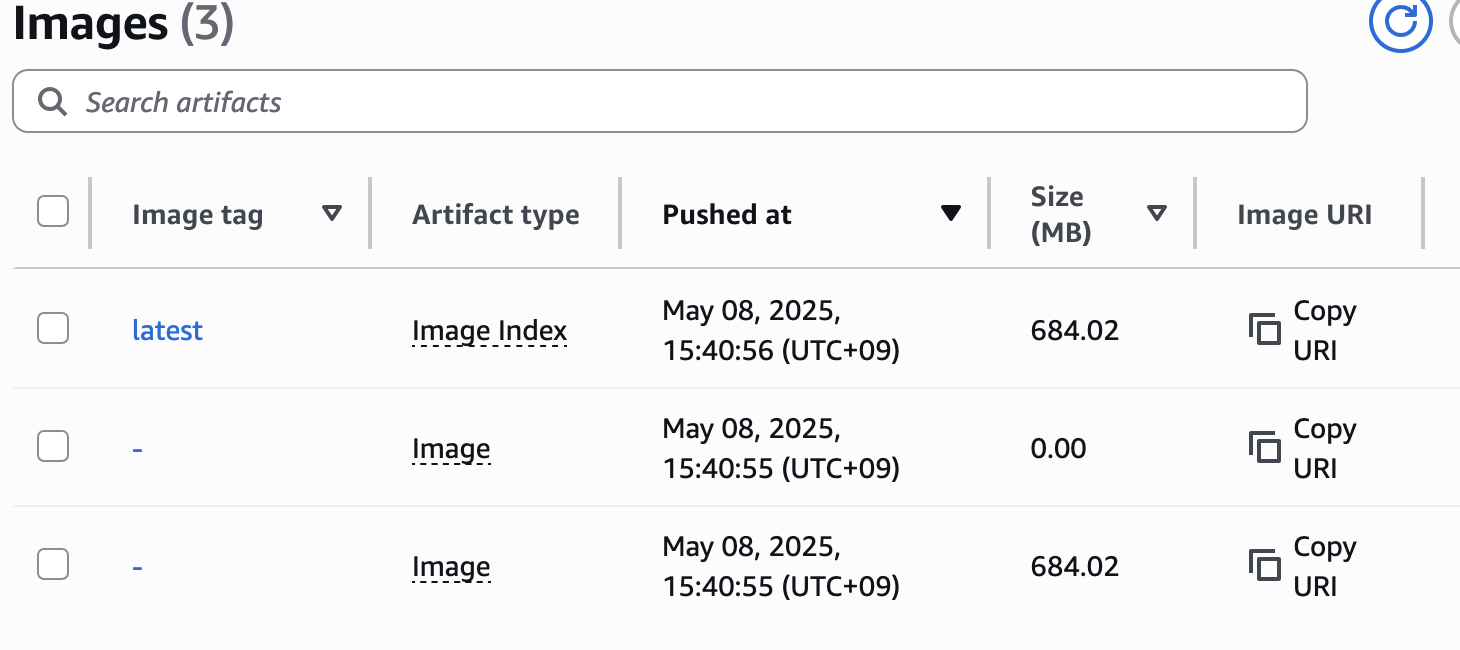Click the Artifact type column header
The height and width of the screenshot is (650, 1460).
coord(496,214)
